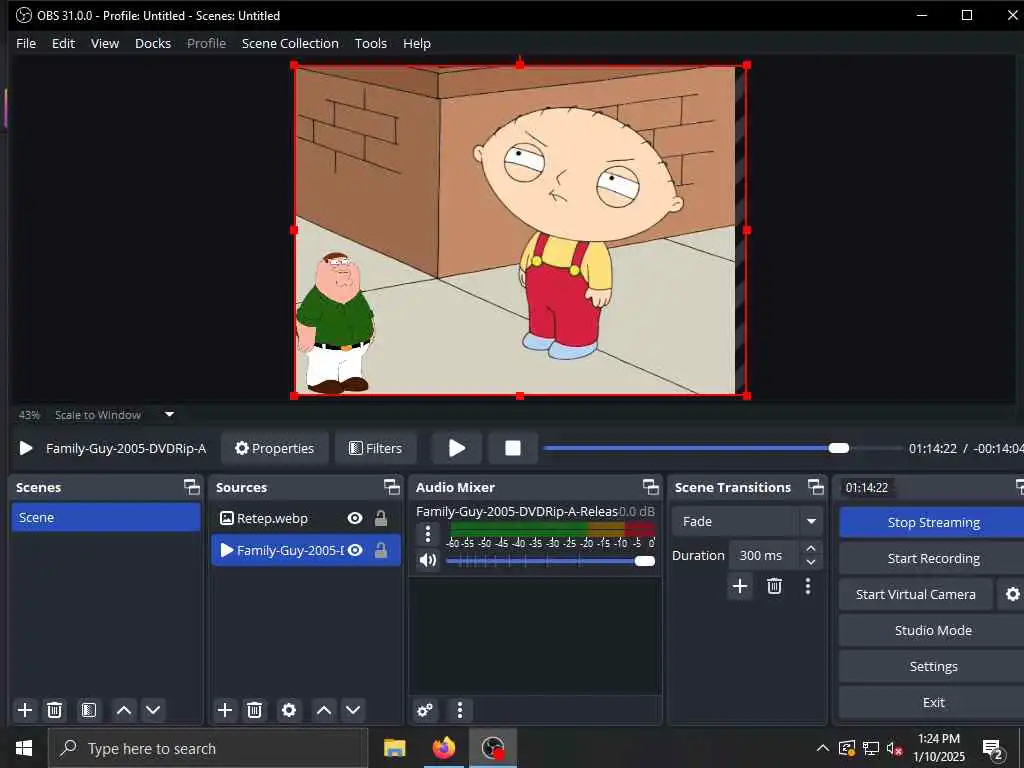
Task: Open OBS Settings
Action: click(933, 666)
